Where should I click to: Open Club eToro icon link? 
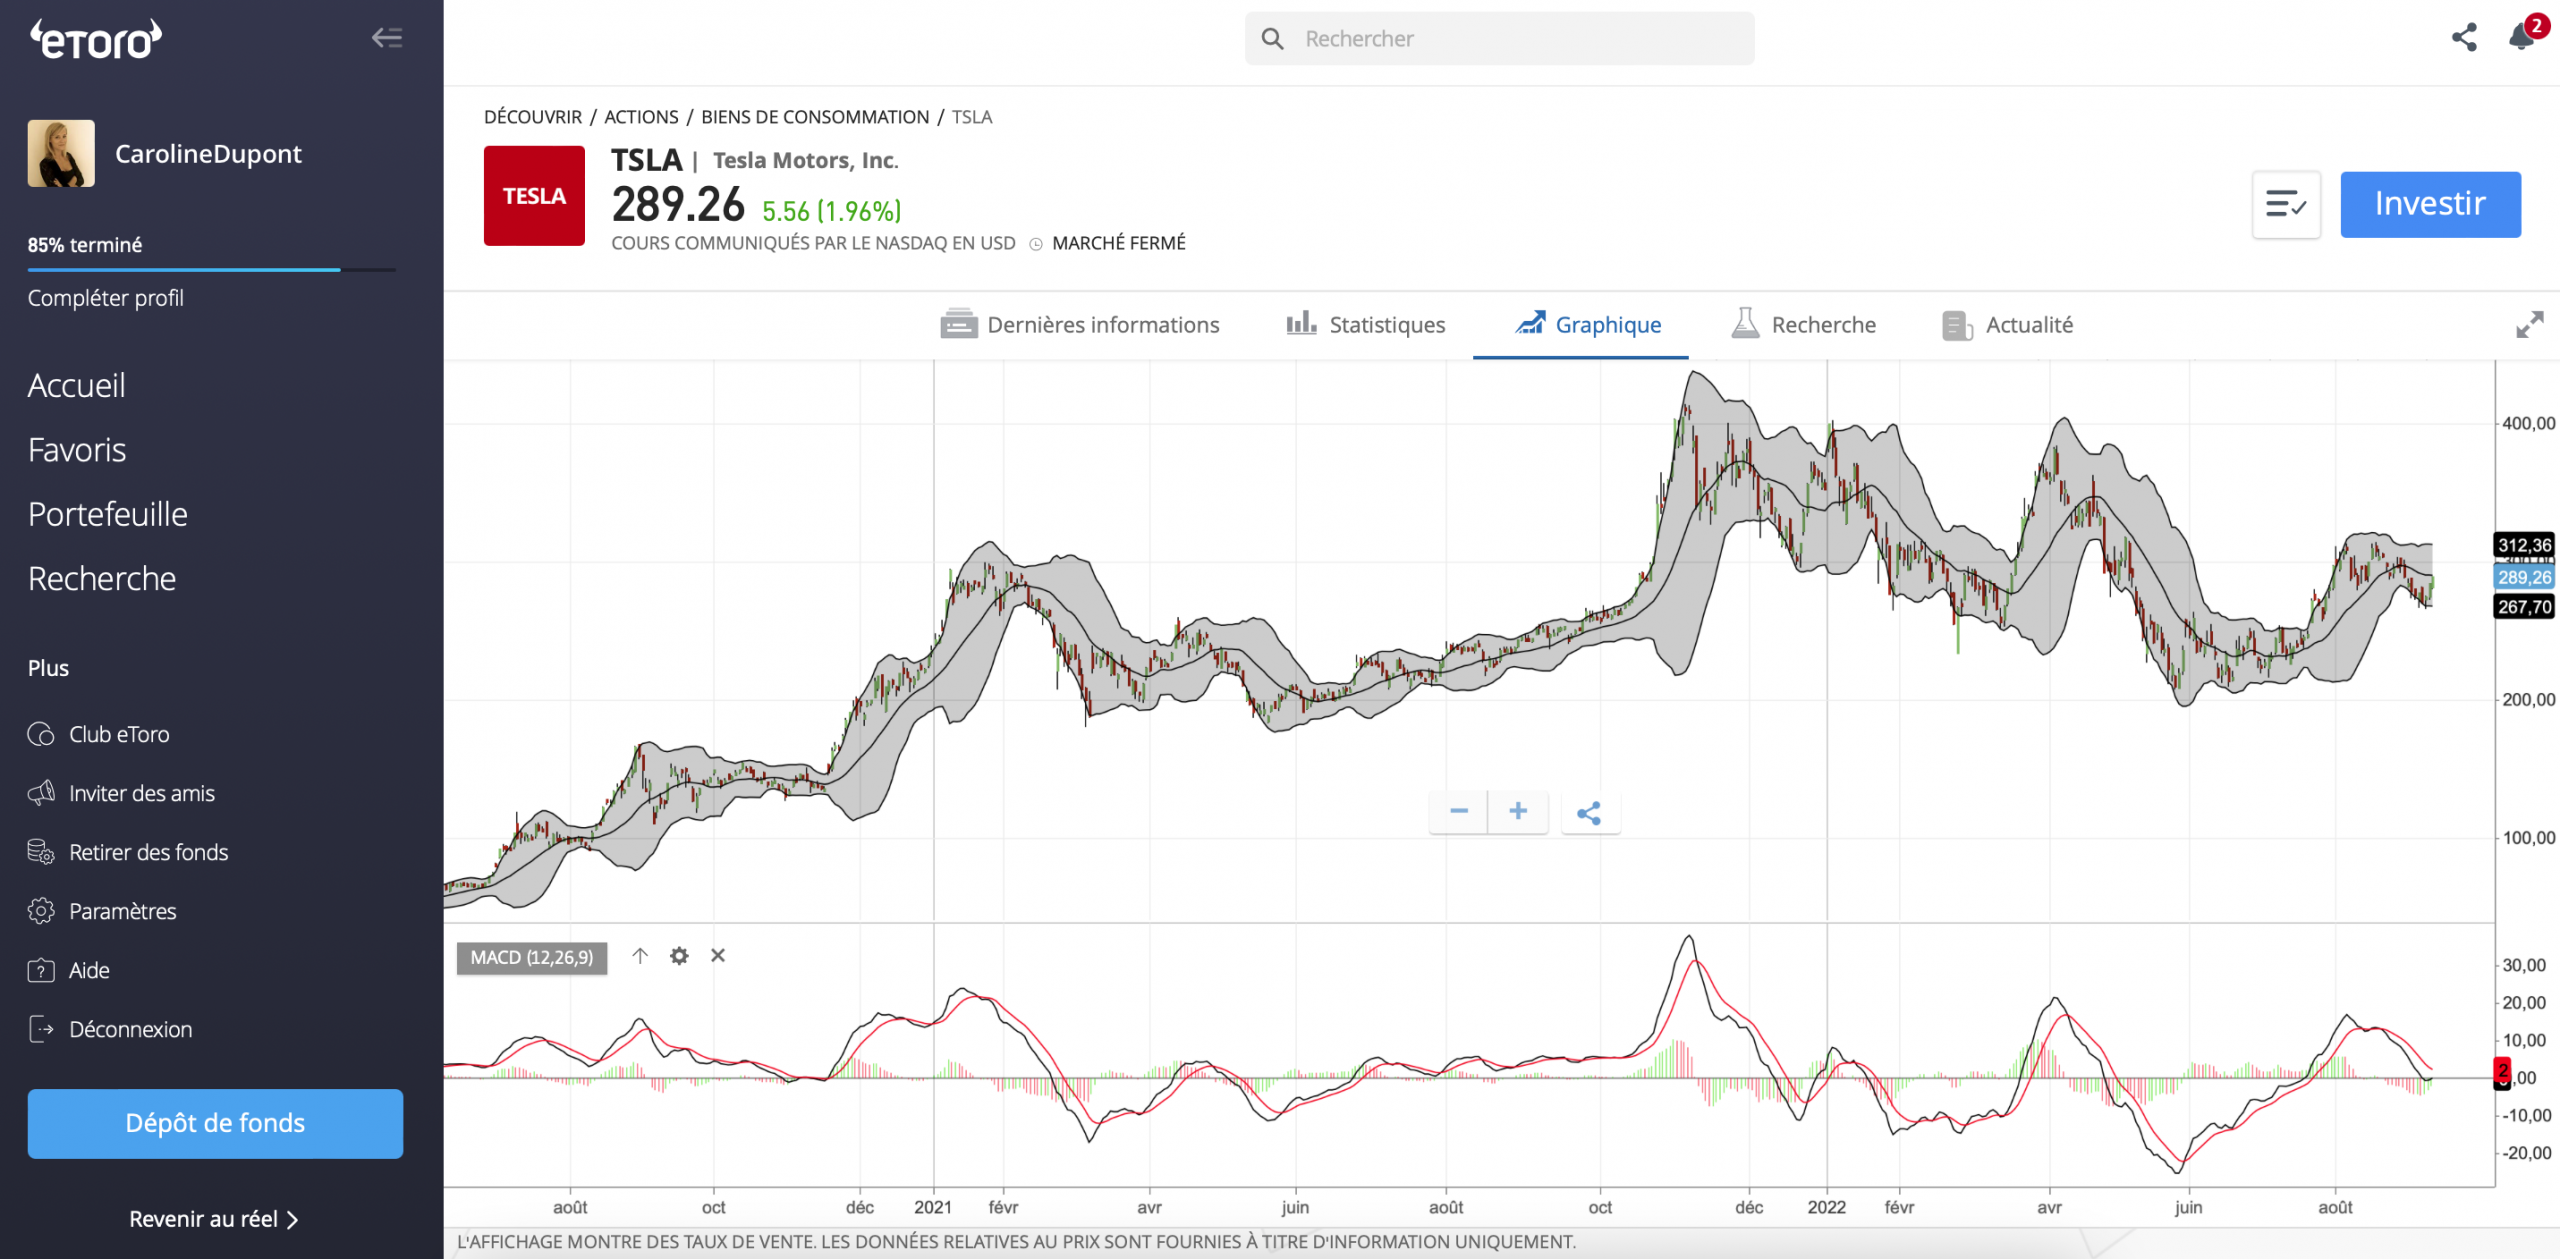coord(41,734)
